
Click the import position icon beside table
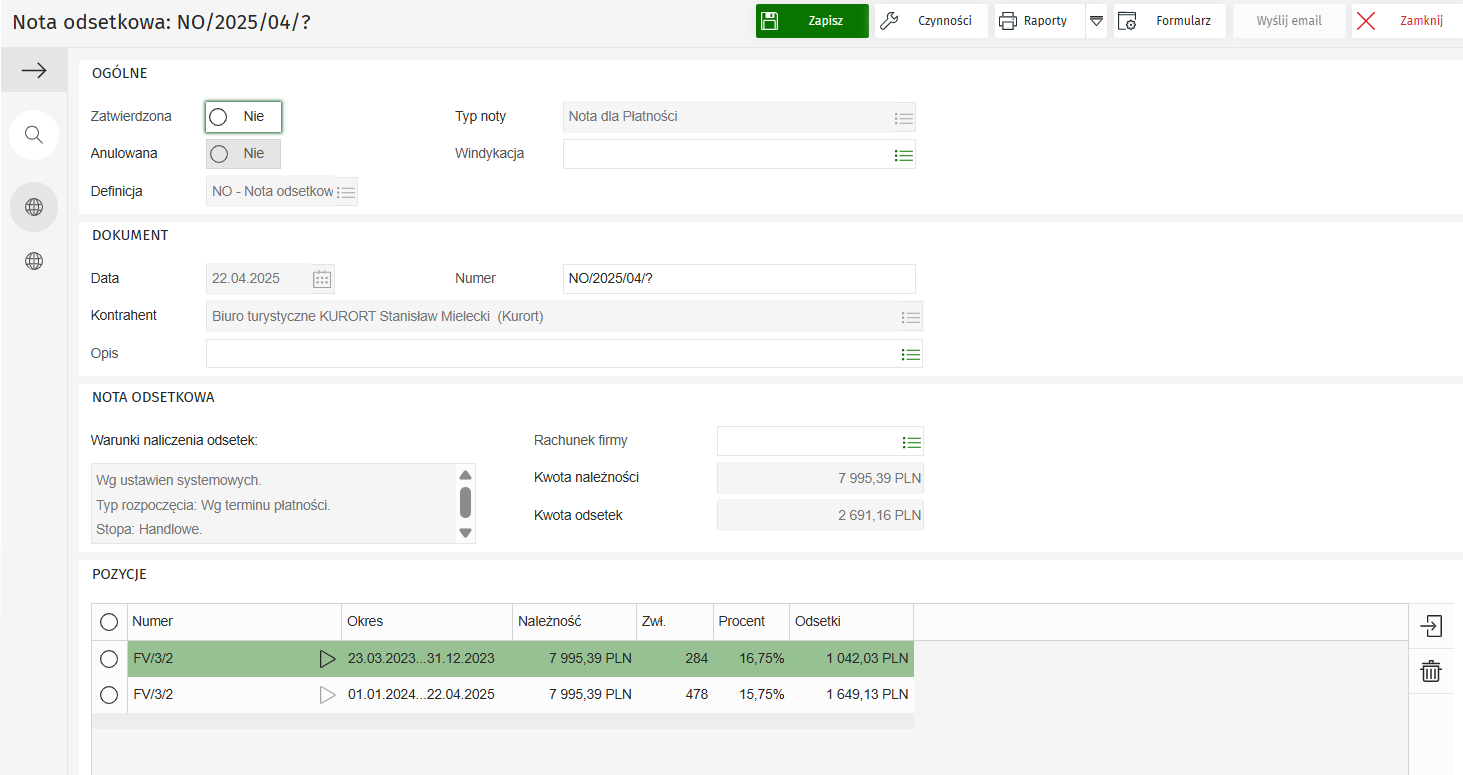(1431, 627)
